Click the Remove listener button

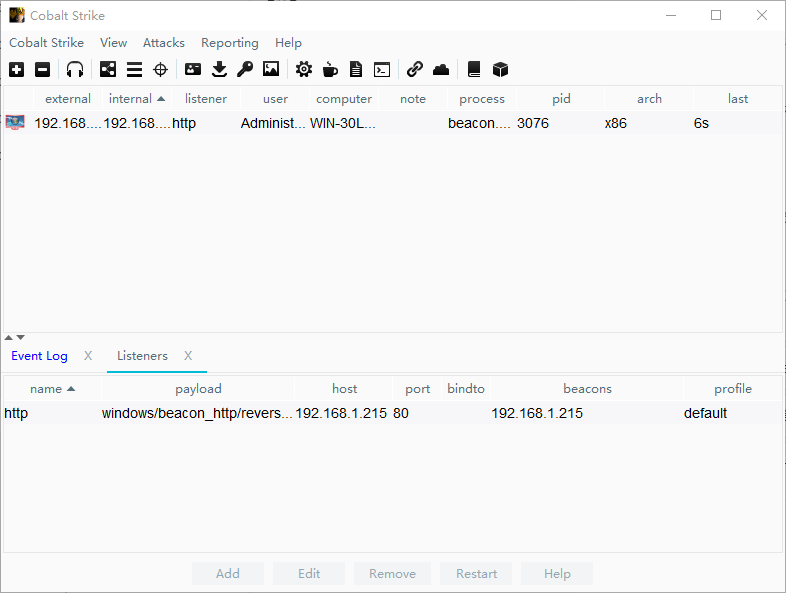[x=392, y=573]
